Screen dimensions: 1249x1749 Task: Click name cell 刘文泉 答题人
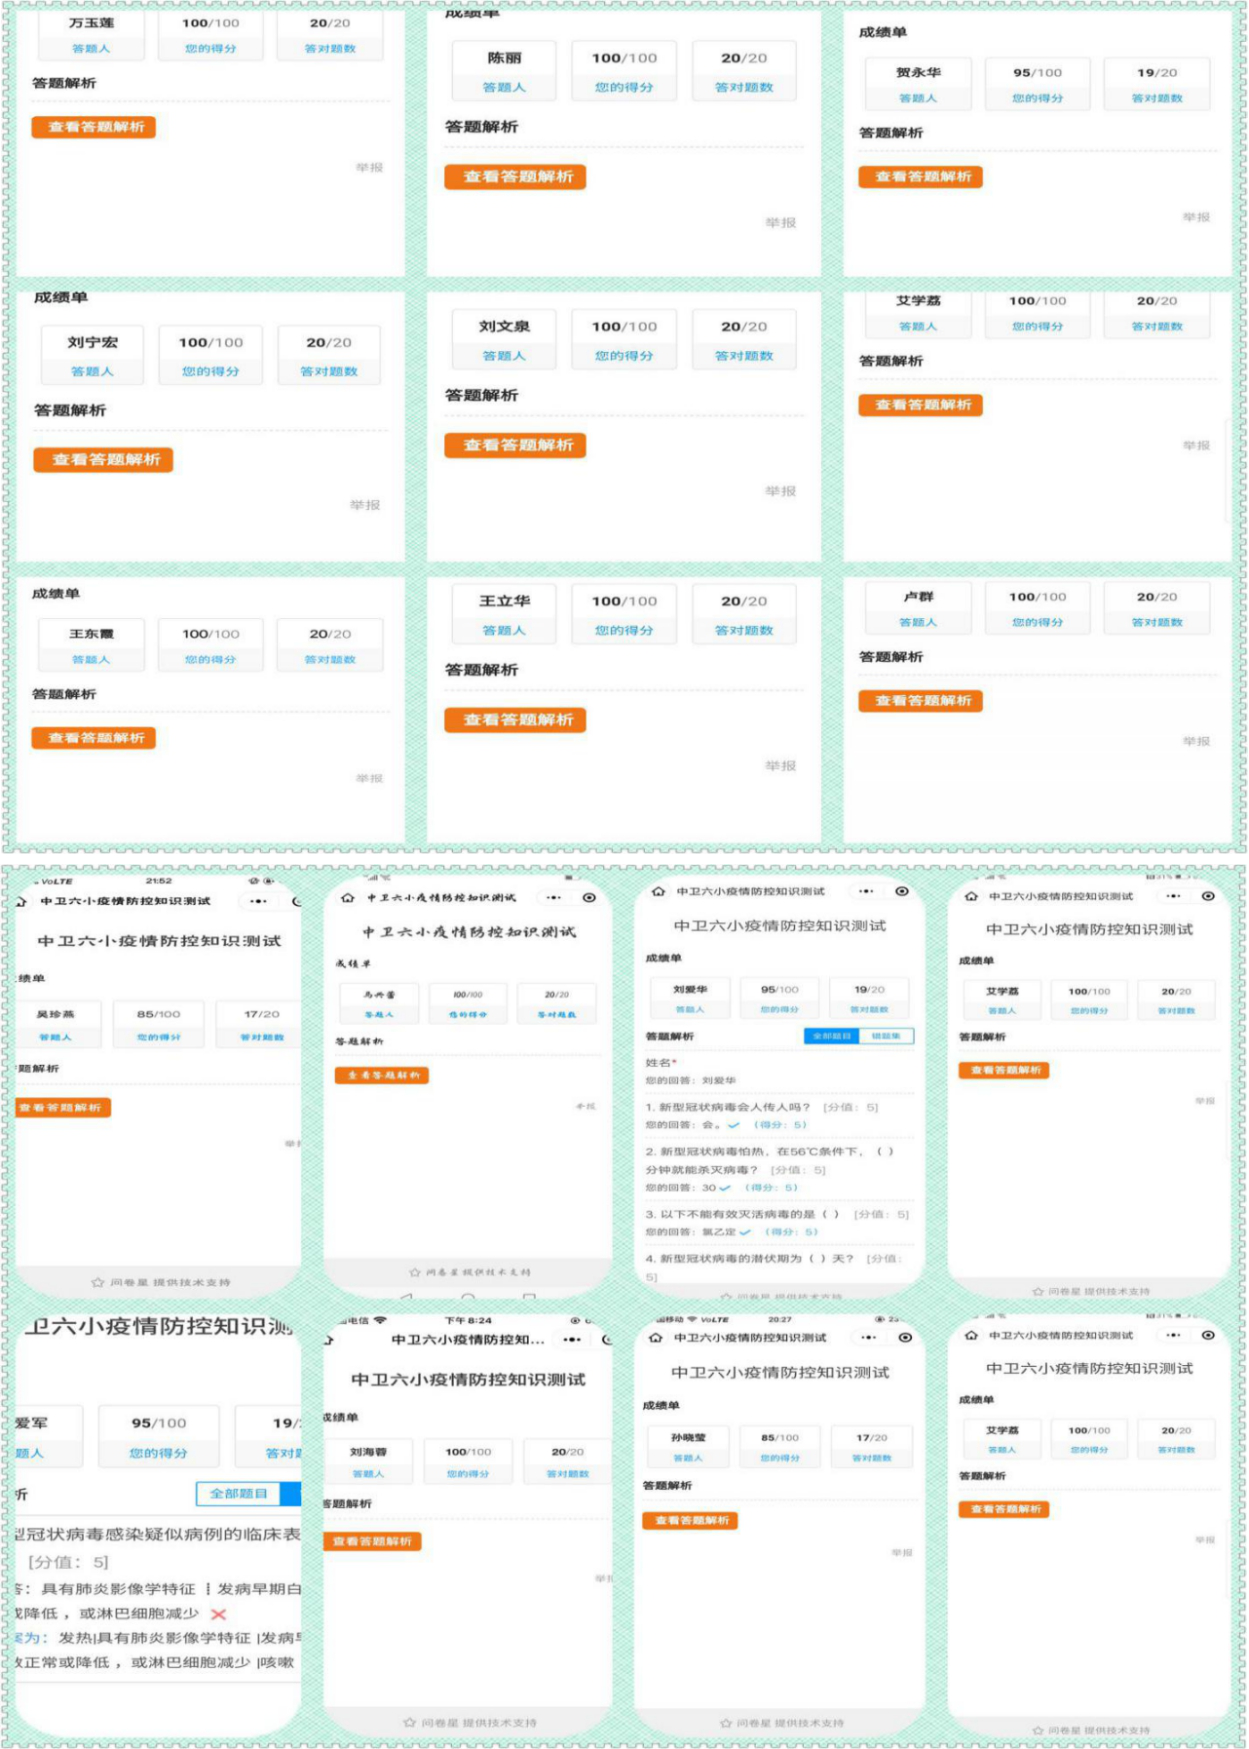point(504,339)
